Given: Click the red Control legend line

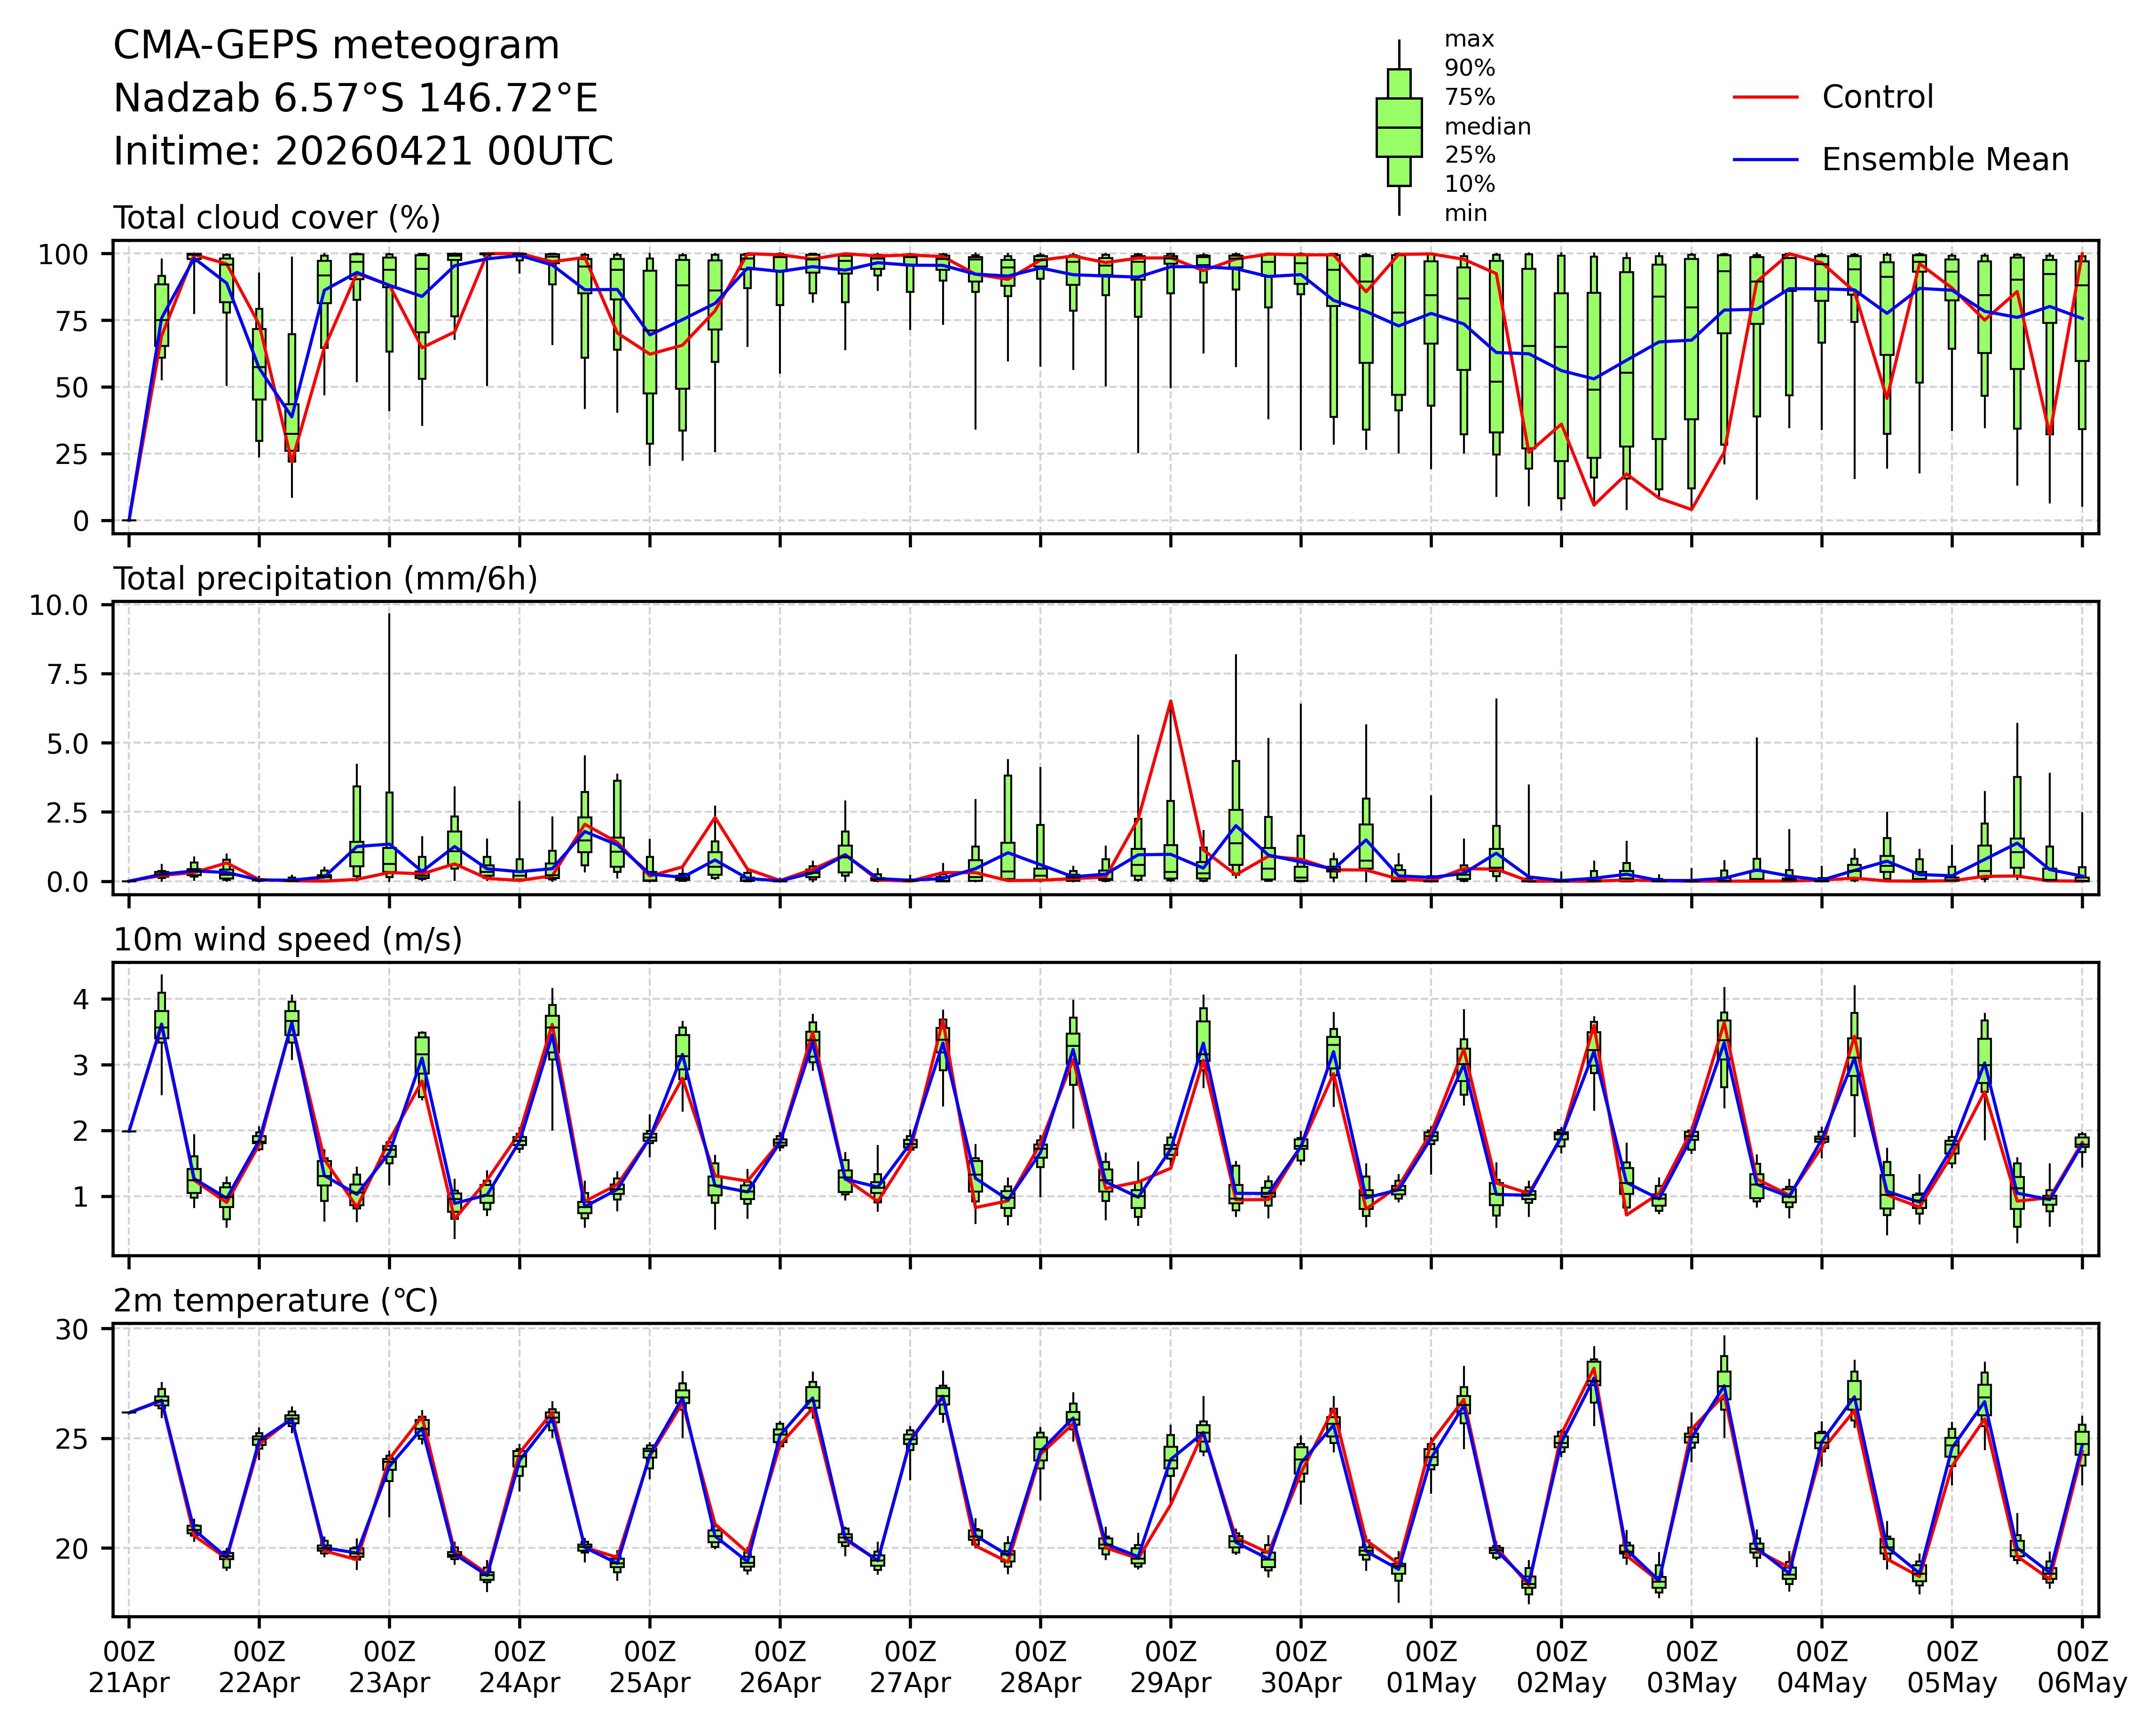Looking at the screenshot, I should pos(1765,97).
